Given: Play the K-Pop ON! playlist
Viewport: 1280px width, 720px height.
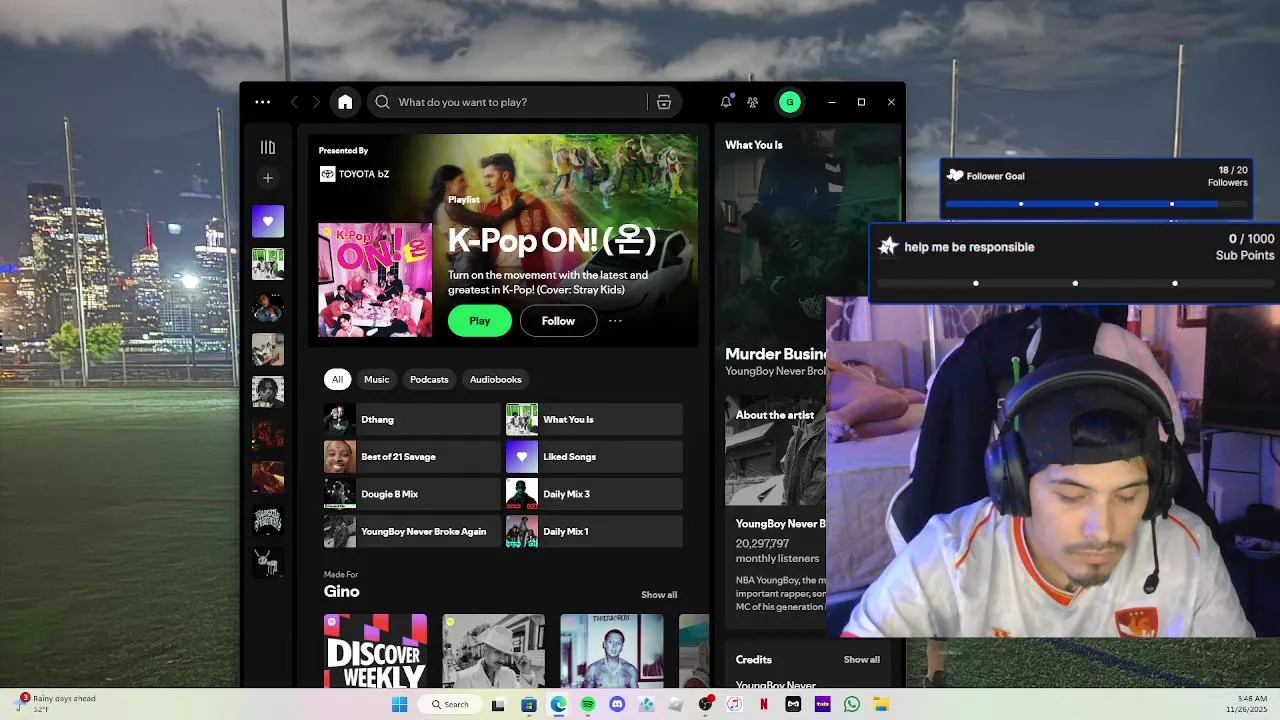Looking at the screenshot, I should [x=480, y=321].
